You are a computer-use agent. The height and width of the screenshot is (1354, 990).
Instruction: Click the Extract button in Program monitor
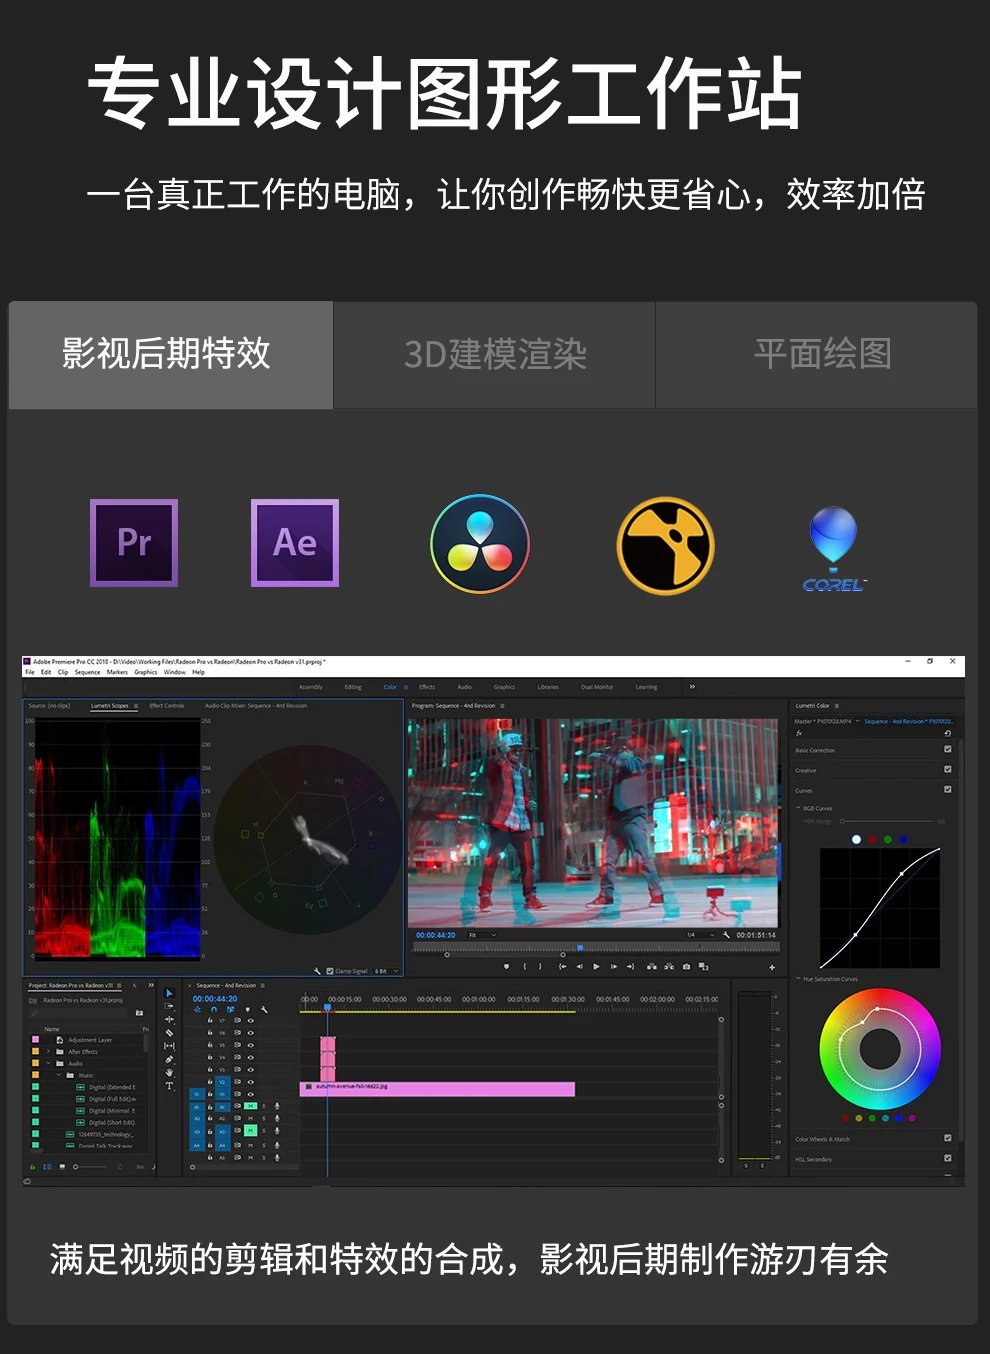pos(669,966)
